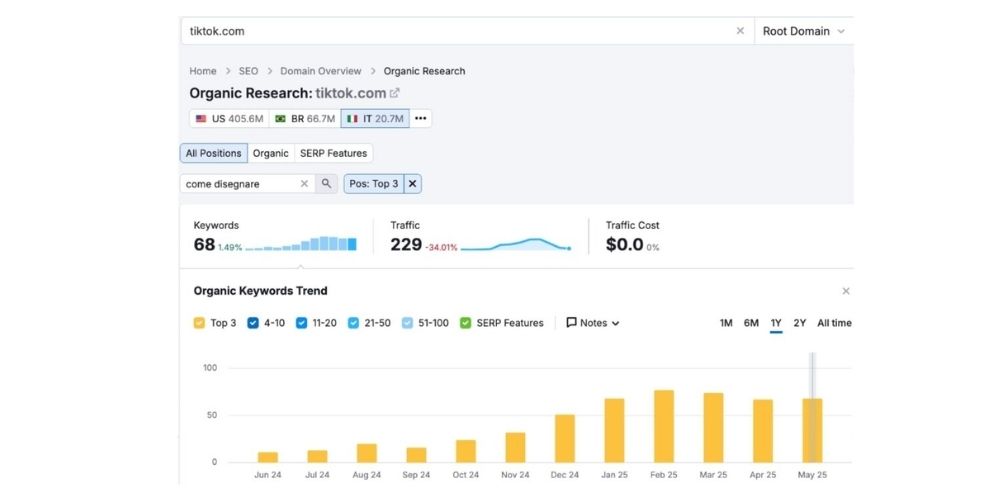This screenshot has height=500, width=1000.
Task: Click the Traffic trend sparkline
Action: coord(515,244)
